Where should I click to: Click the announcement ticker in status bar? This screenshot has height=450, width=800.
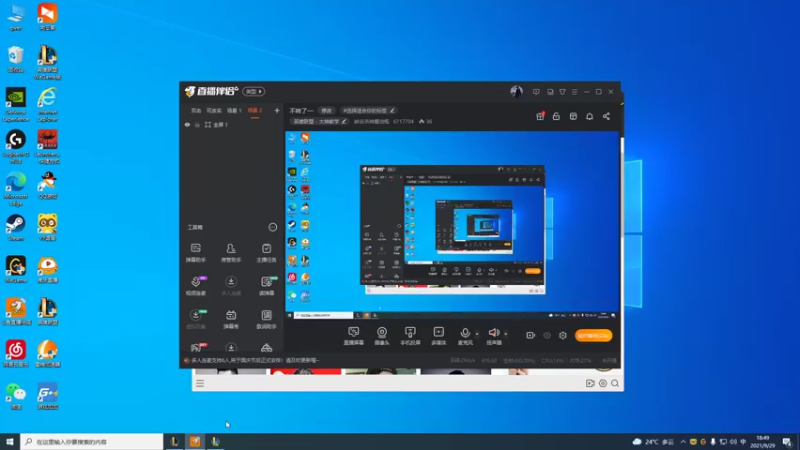coord(252,360)
